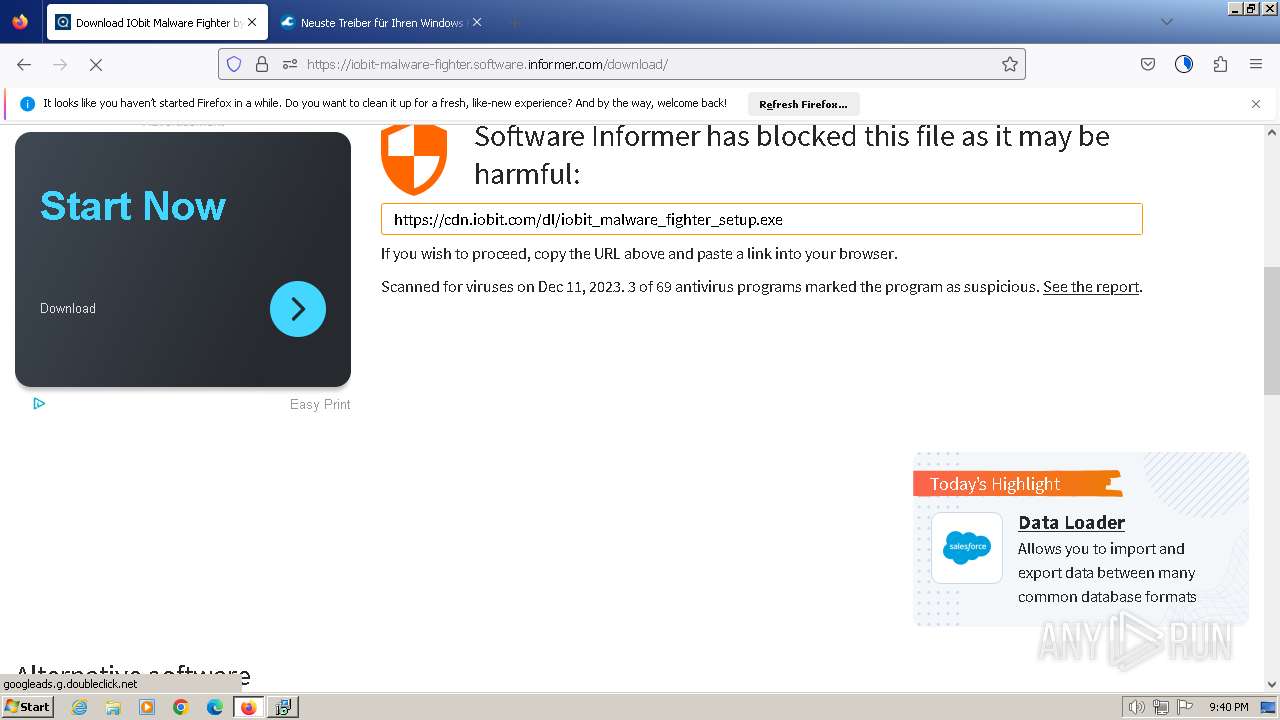Image resolution: width=1280 pixels, height=720 pixels.
Task: Open the Action Center flag icon
Action: [1183, 707]
